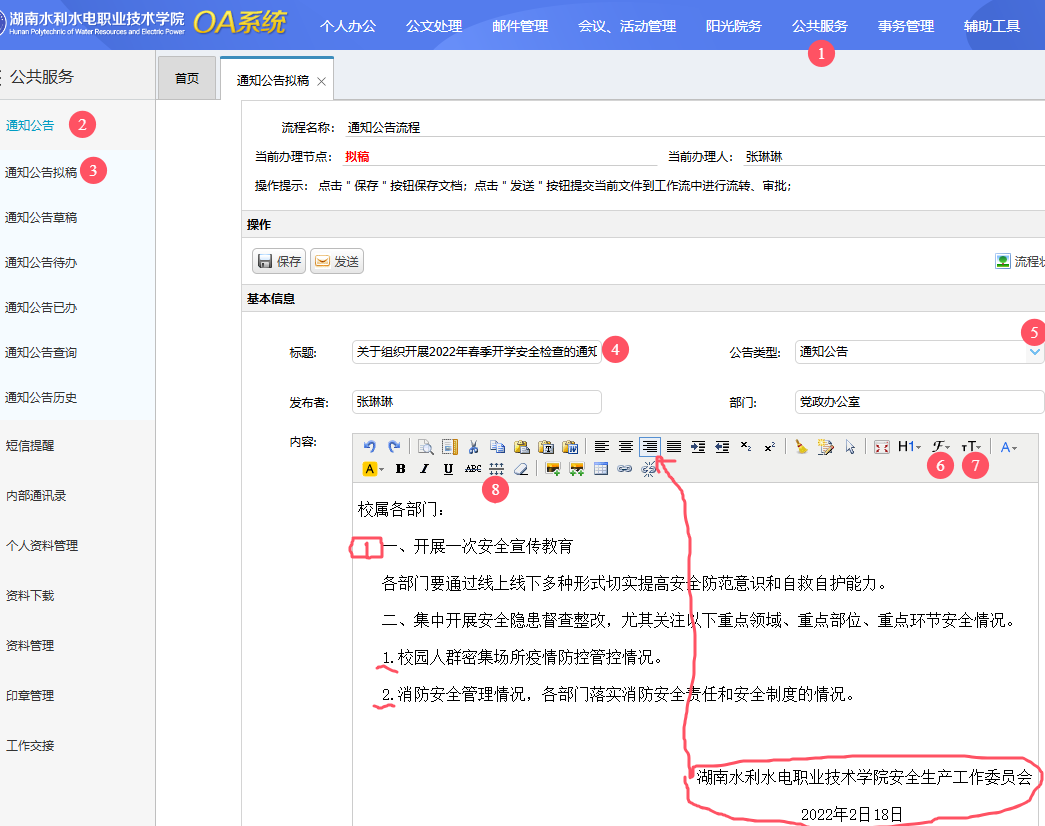The height and width of the screenshot is (826, 1045).
Task: Insert multiple images icon
Action: coord(576,469)
